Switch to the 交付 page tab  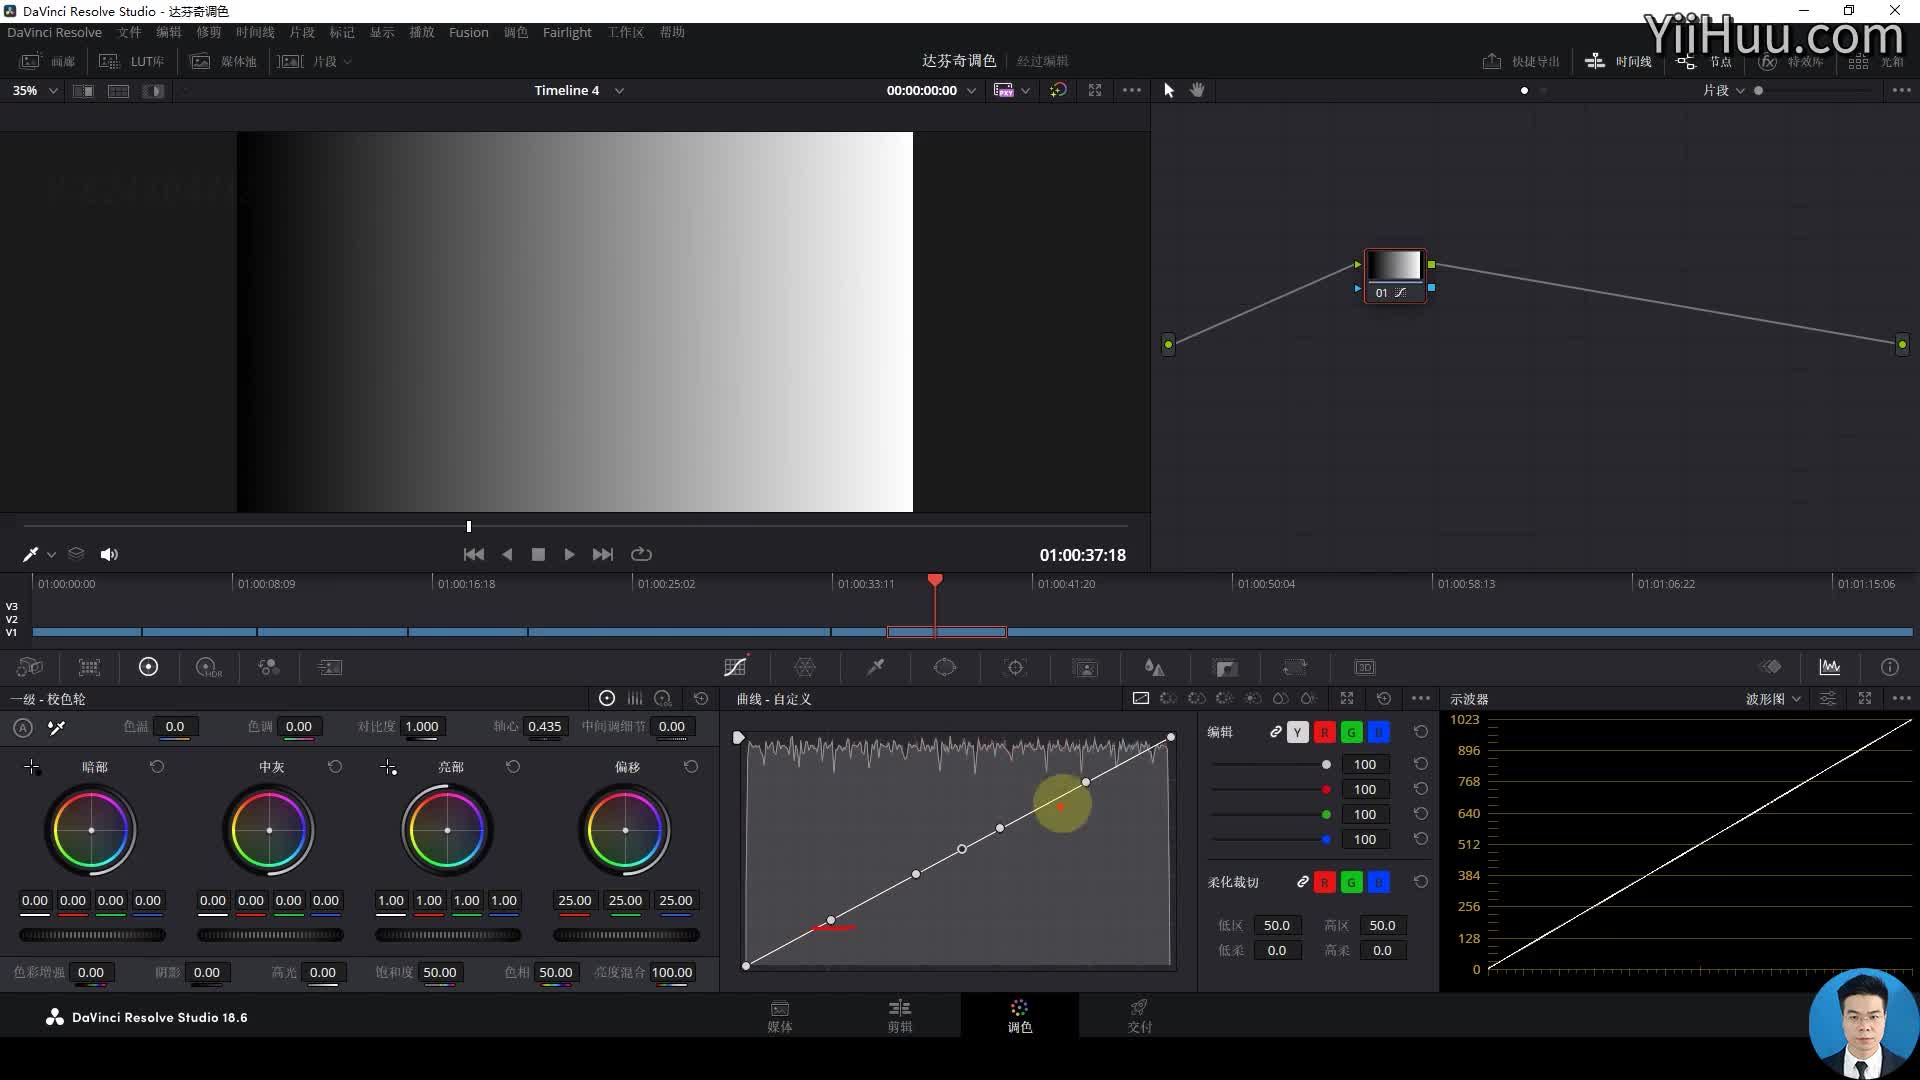pos(1139,1015)
